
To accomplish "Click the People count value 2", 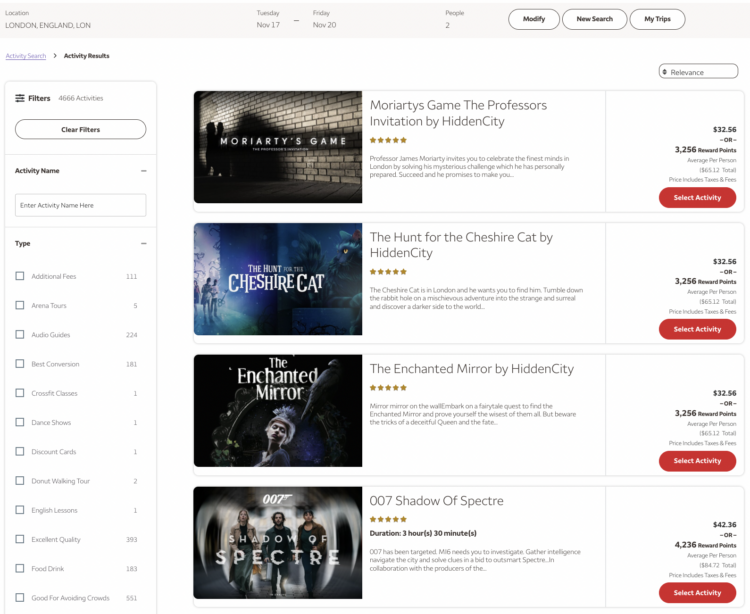I will pos(447,25).
